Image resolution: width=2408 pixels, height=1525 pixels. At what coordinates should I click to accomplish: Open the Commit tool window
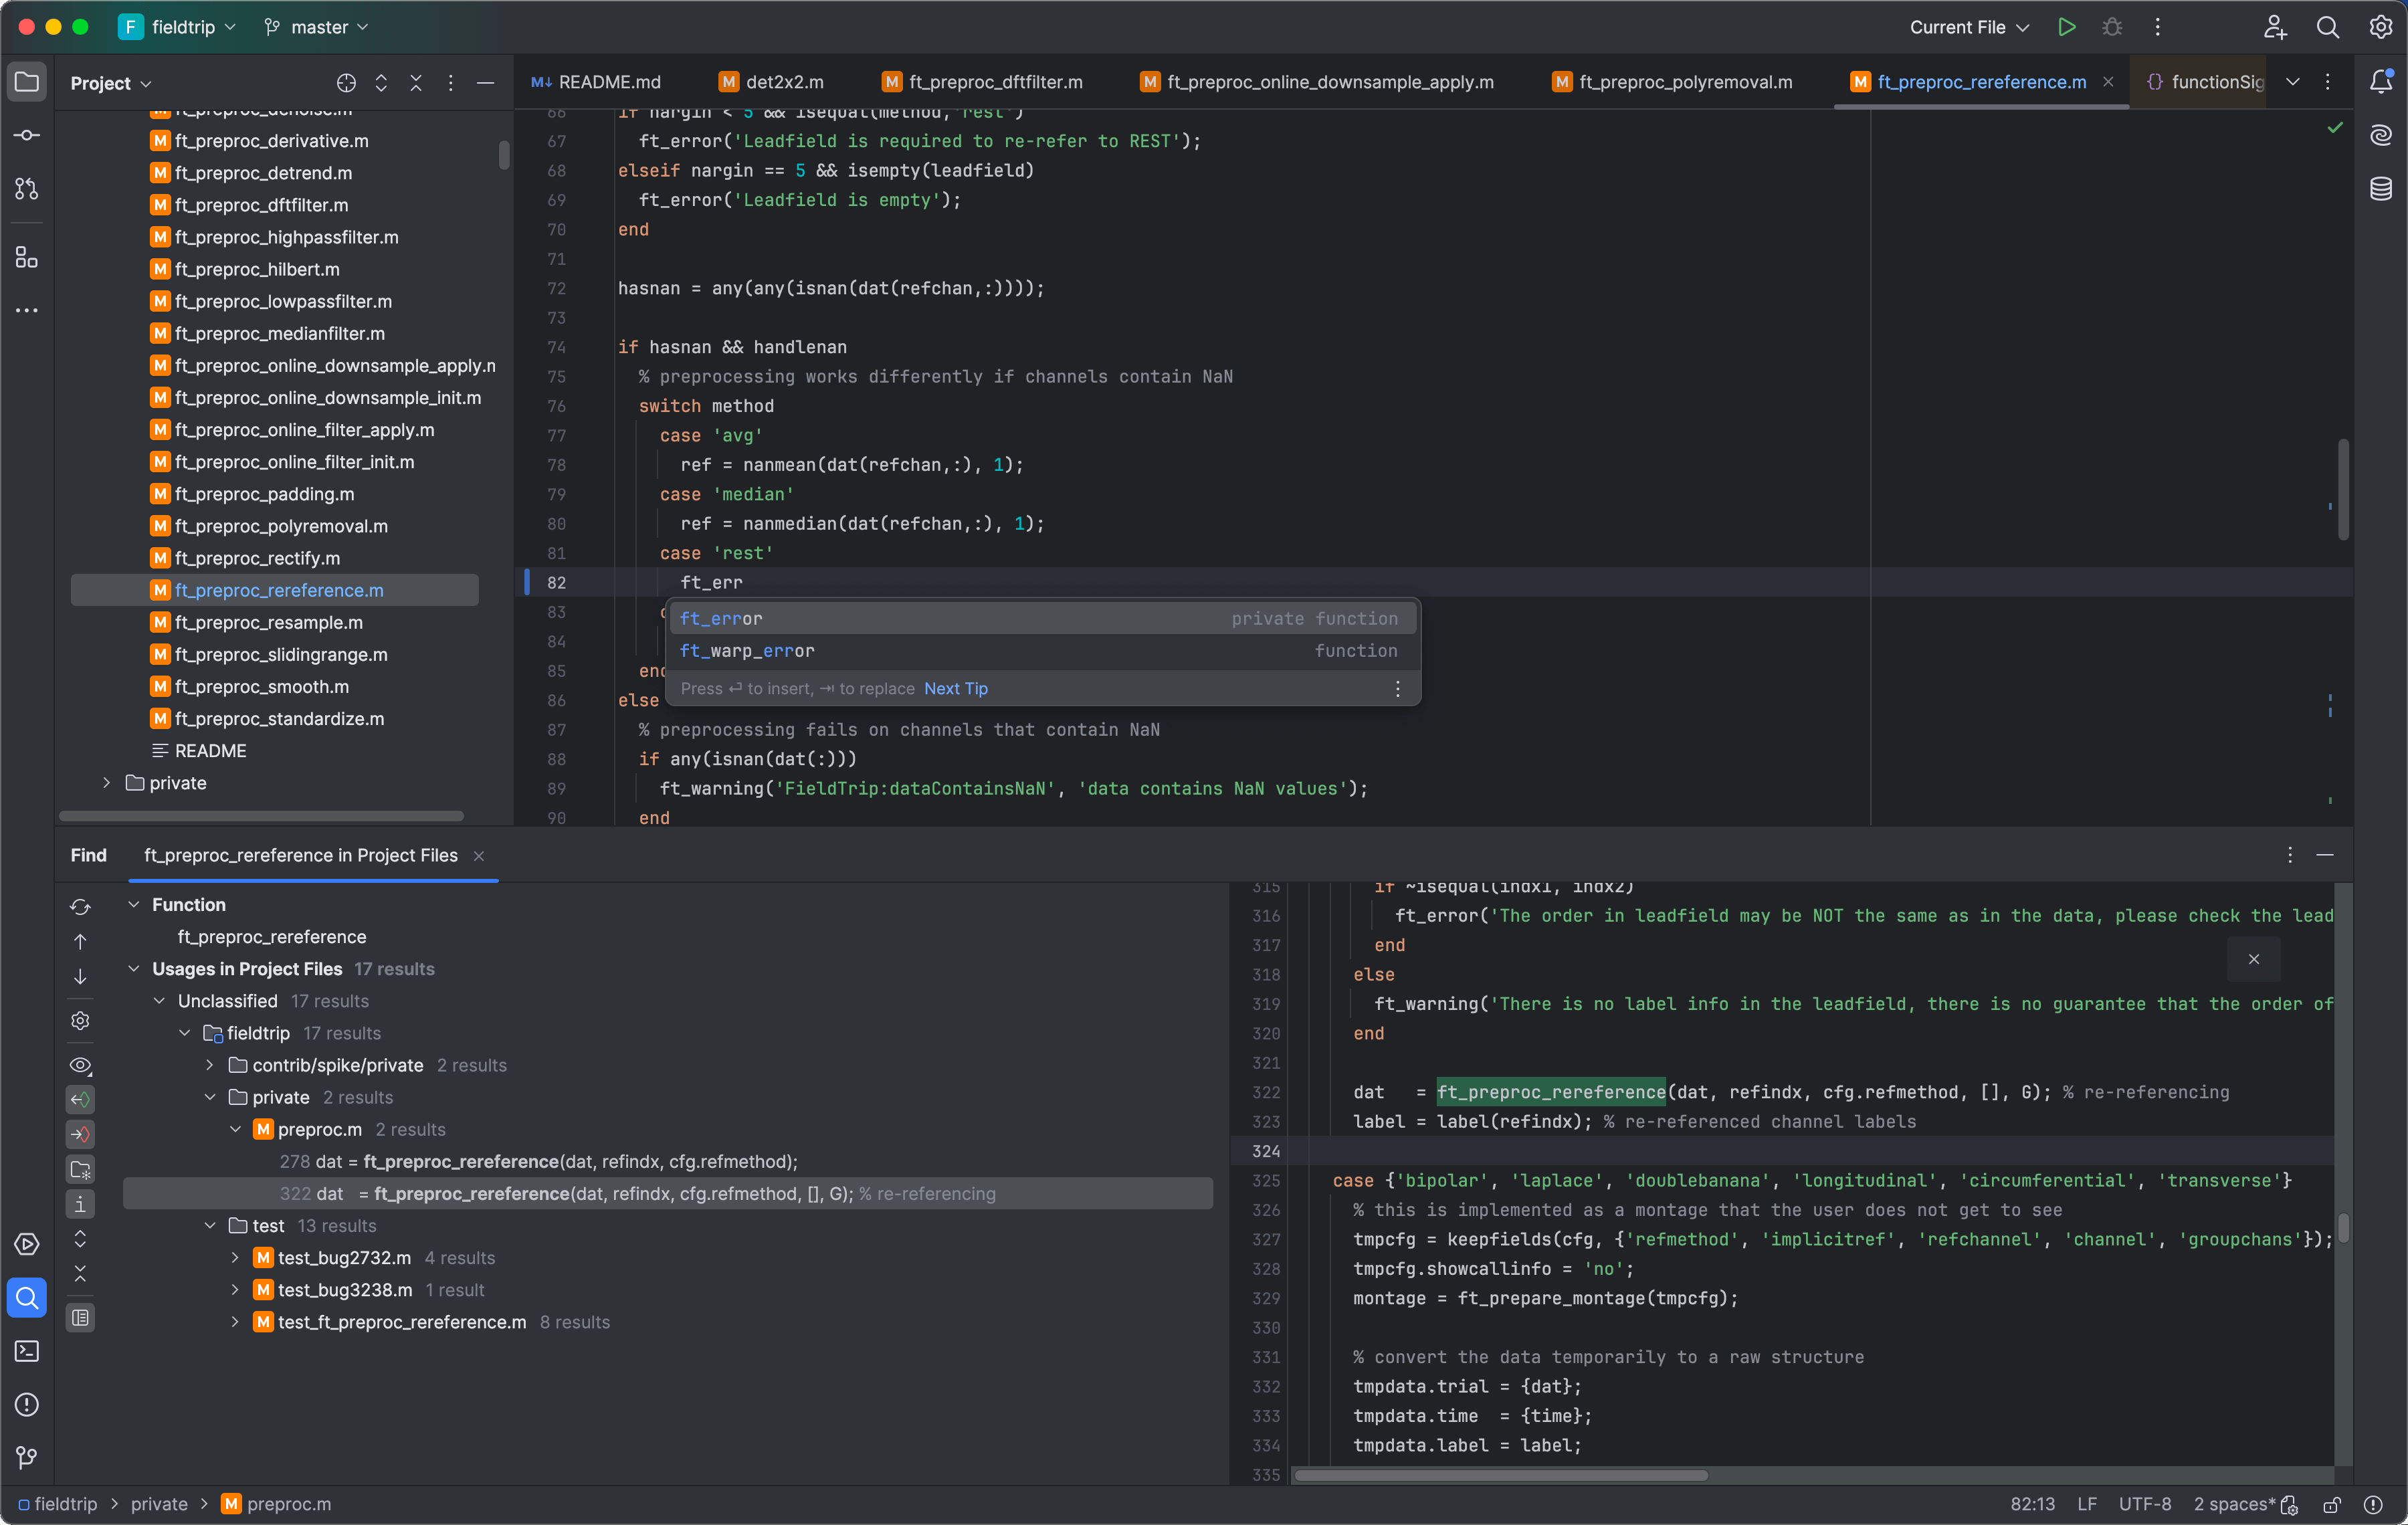[x=26, y=135]
